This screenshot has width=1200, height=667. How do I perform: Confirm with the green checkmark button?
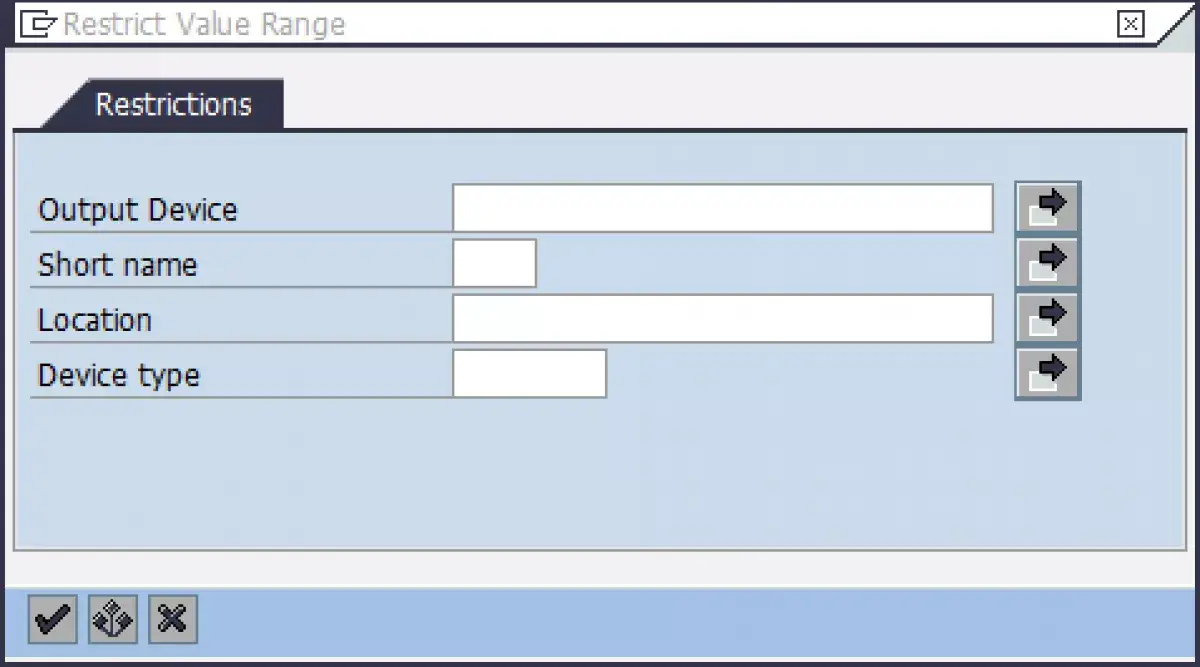point(52,620)
